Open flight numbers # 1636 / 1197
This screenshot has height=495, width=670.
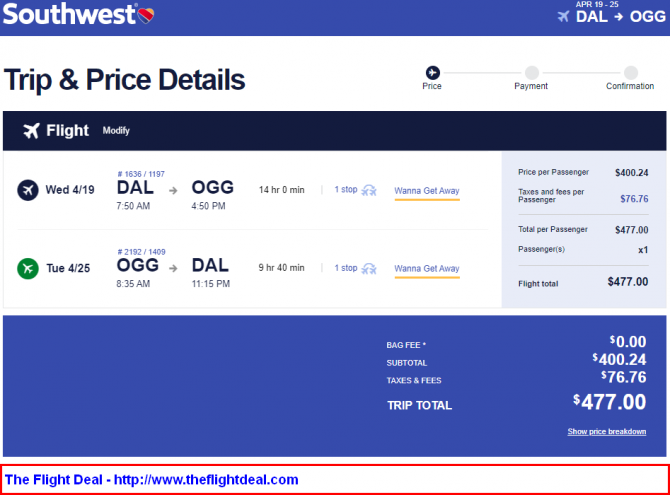pos(141,174)
